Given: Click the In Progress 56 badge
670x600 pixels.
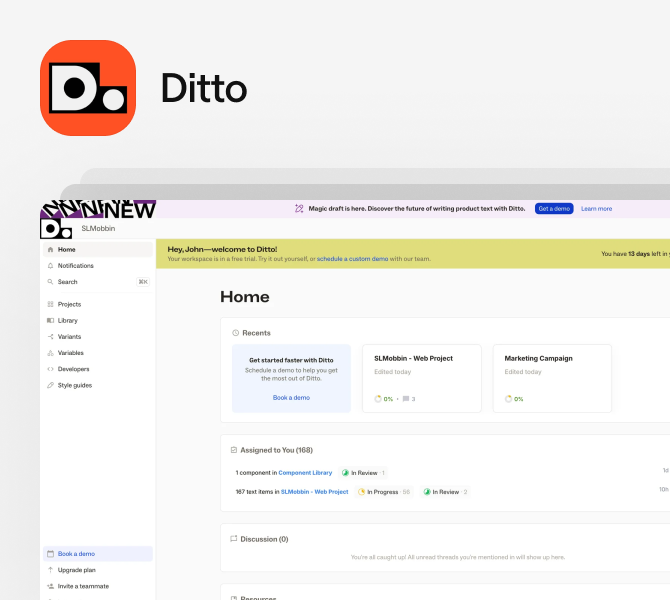Looking at the screenshot, I should [x=384, y=492].
